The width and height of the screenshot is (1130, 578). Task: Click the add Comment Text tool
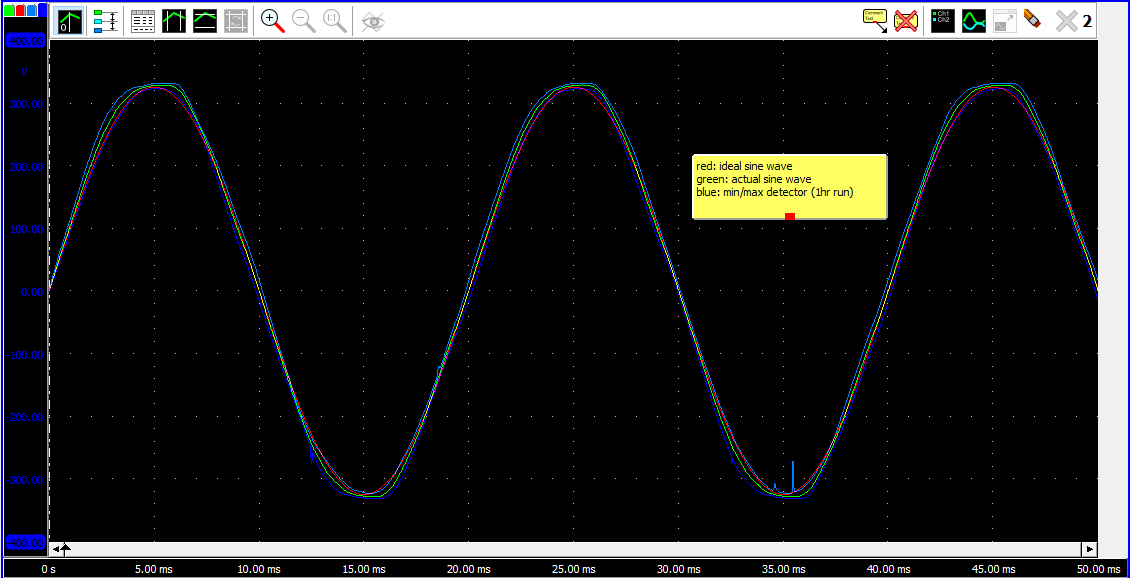coord(874,20)
